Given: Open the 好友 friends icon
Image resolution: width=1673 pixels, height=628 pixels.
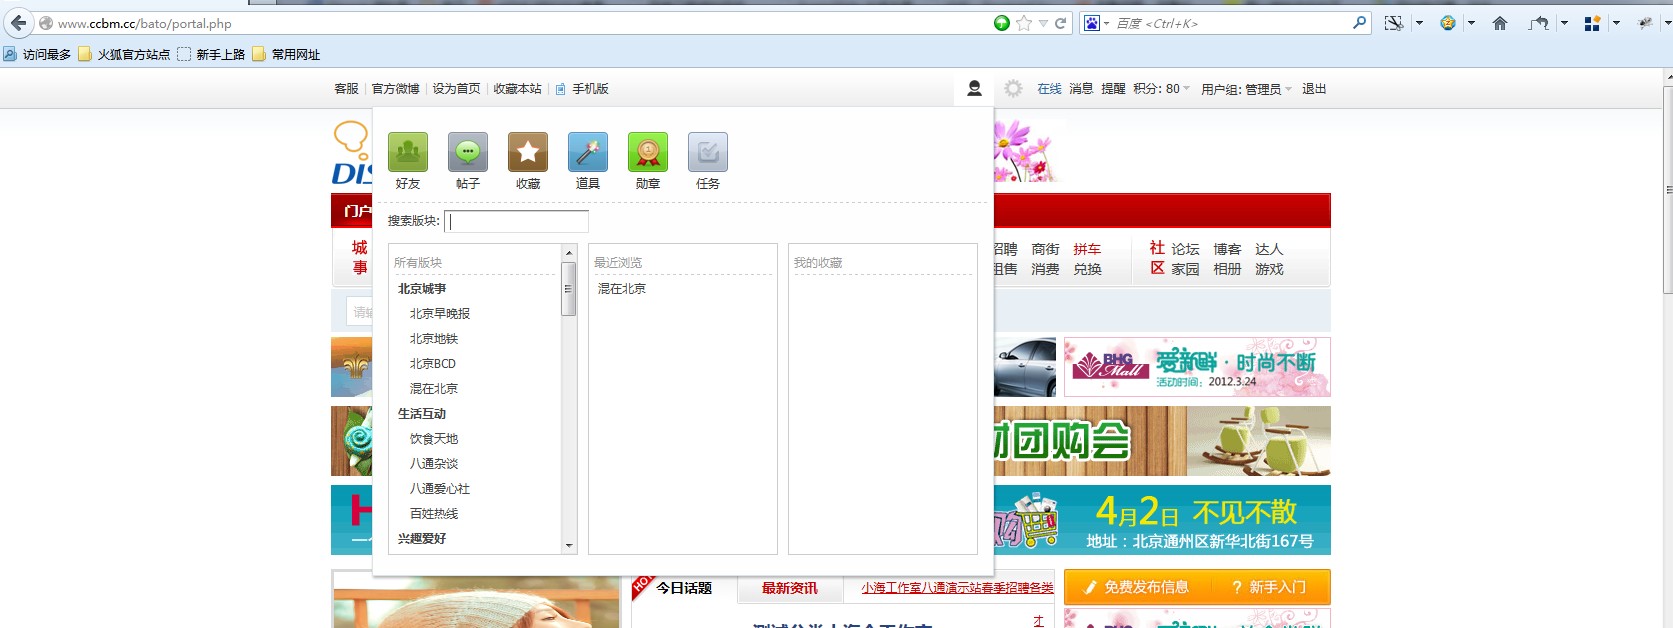Looking at the screenshot, I should coord(408,152).
